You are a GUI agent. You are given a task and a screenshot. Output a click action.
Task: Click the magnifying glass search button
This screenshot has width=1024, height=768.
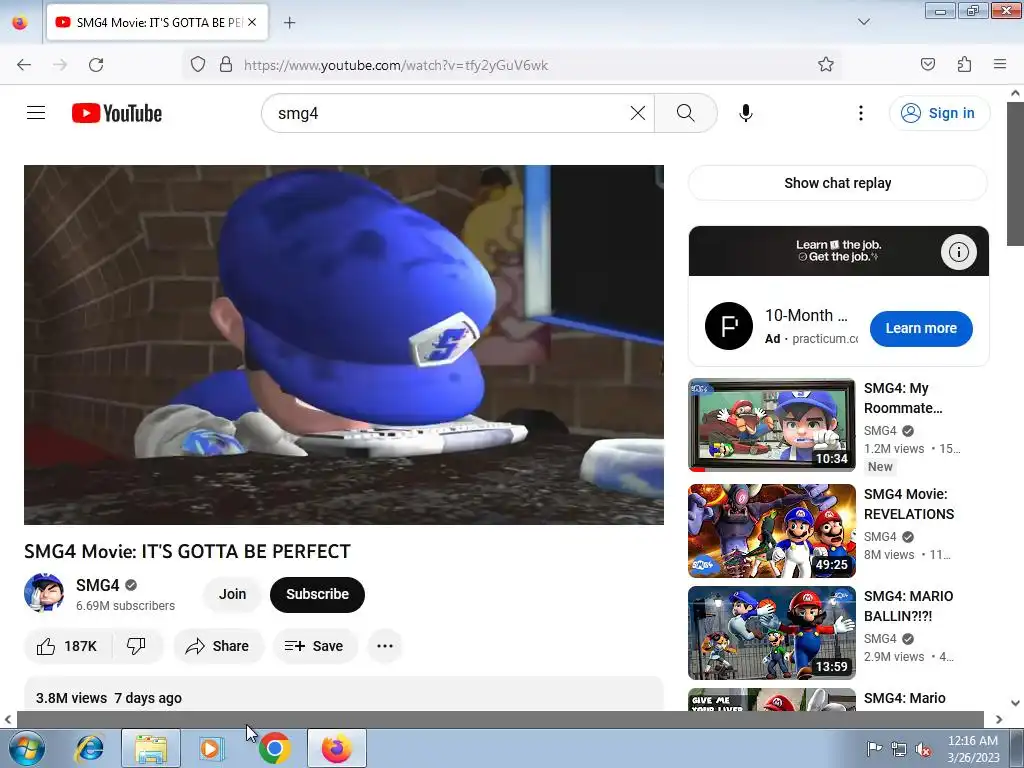click(x=686, y=113)
